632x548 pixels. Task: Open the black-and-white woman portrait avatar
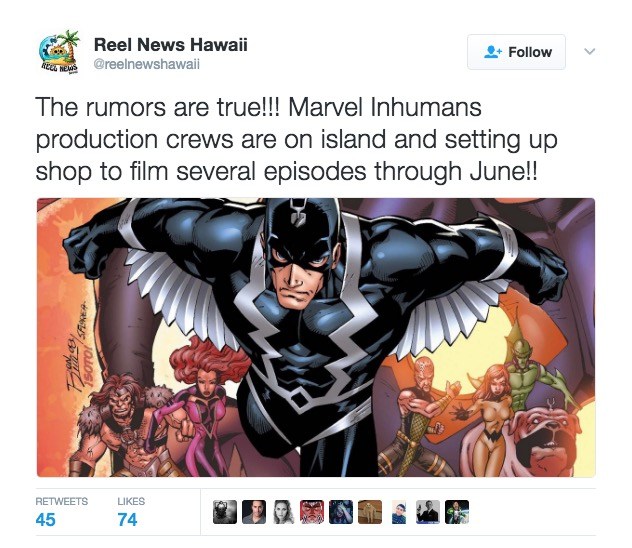283,512
